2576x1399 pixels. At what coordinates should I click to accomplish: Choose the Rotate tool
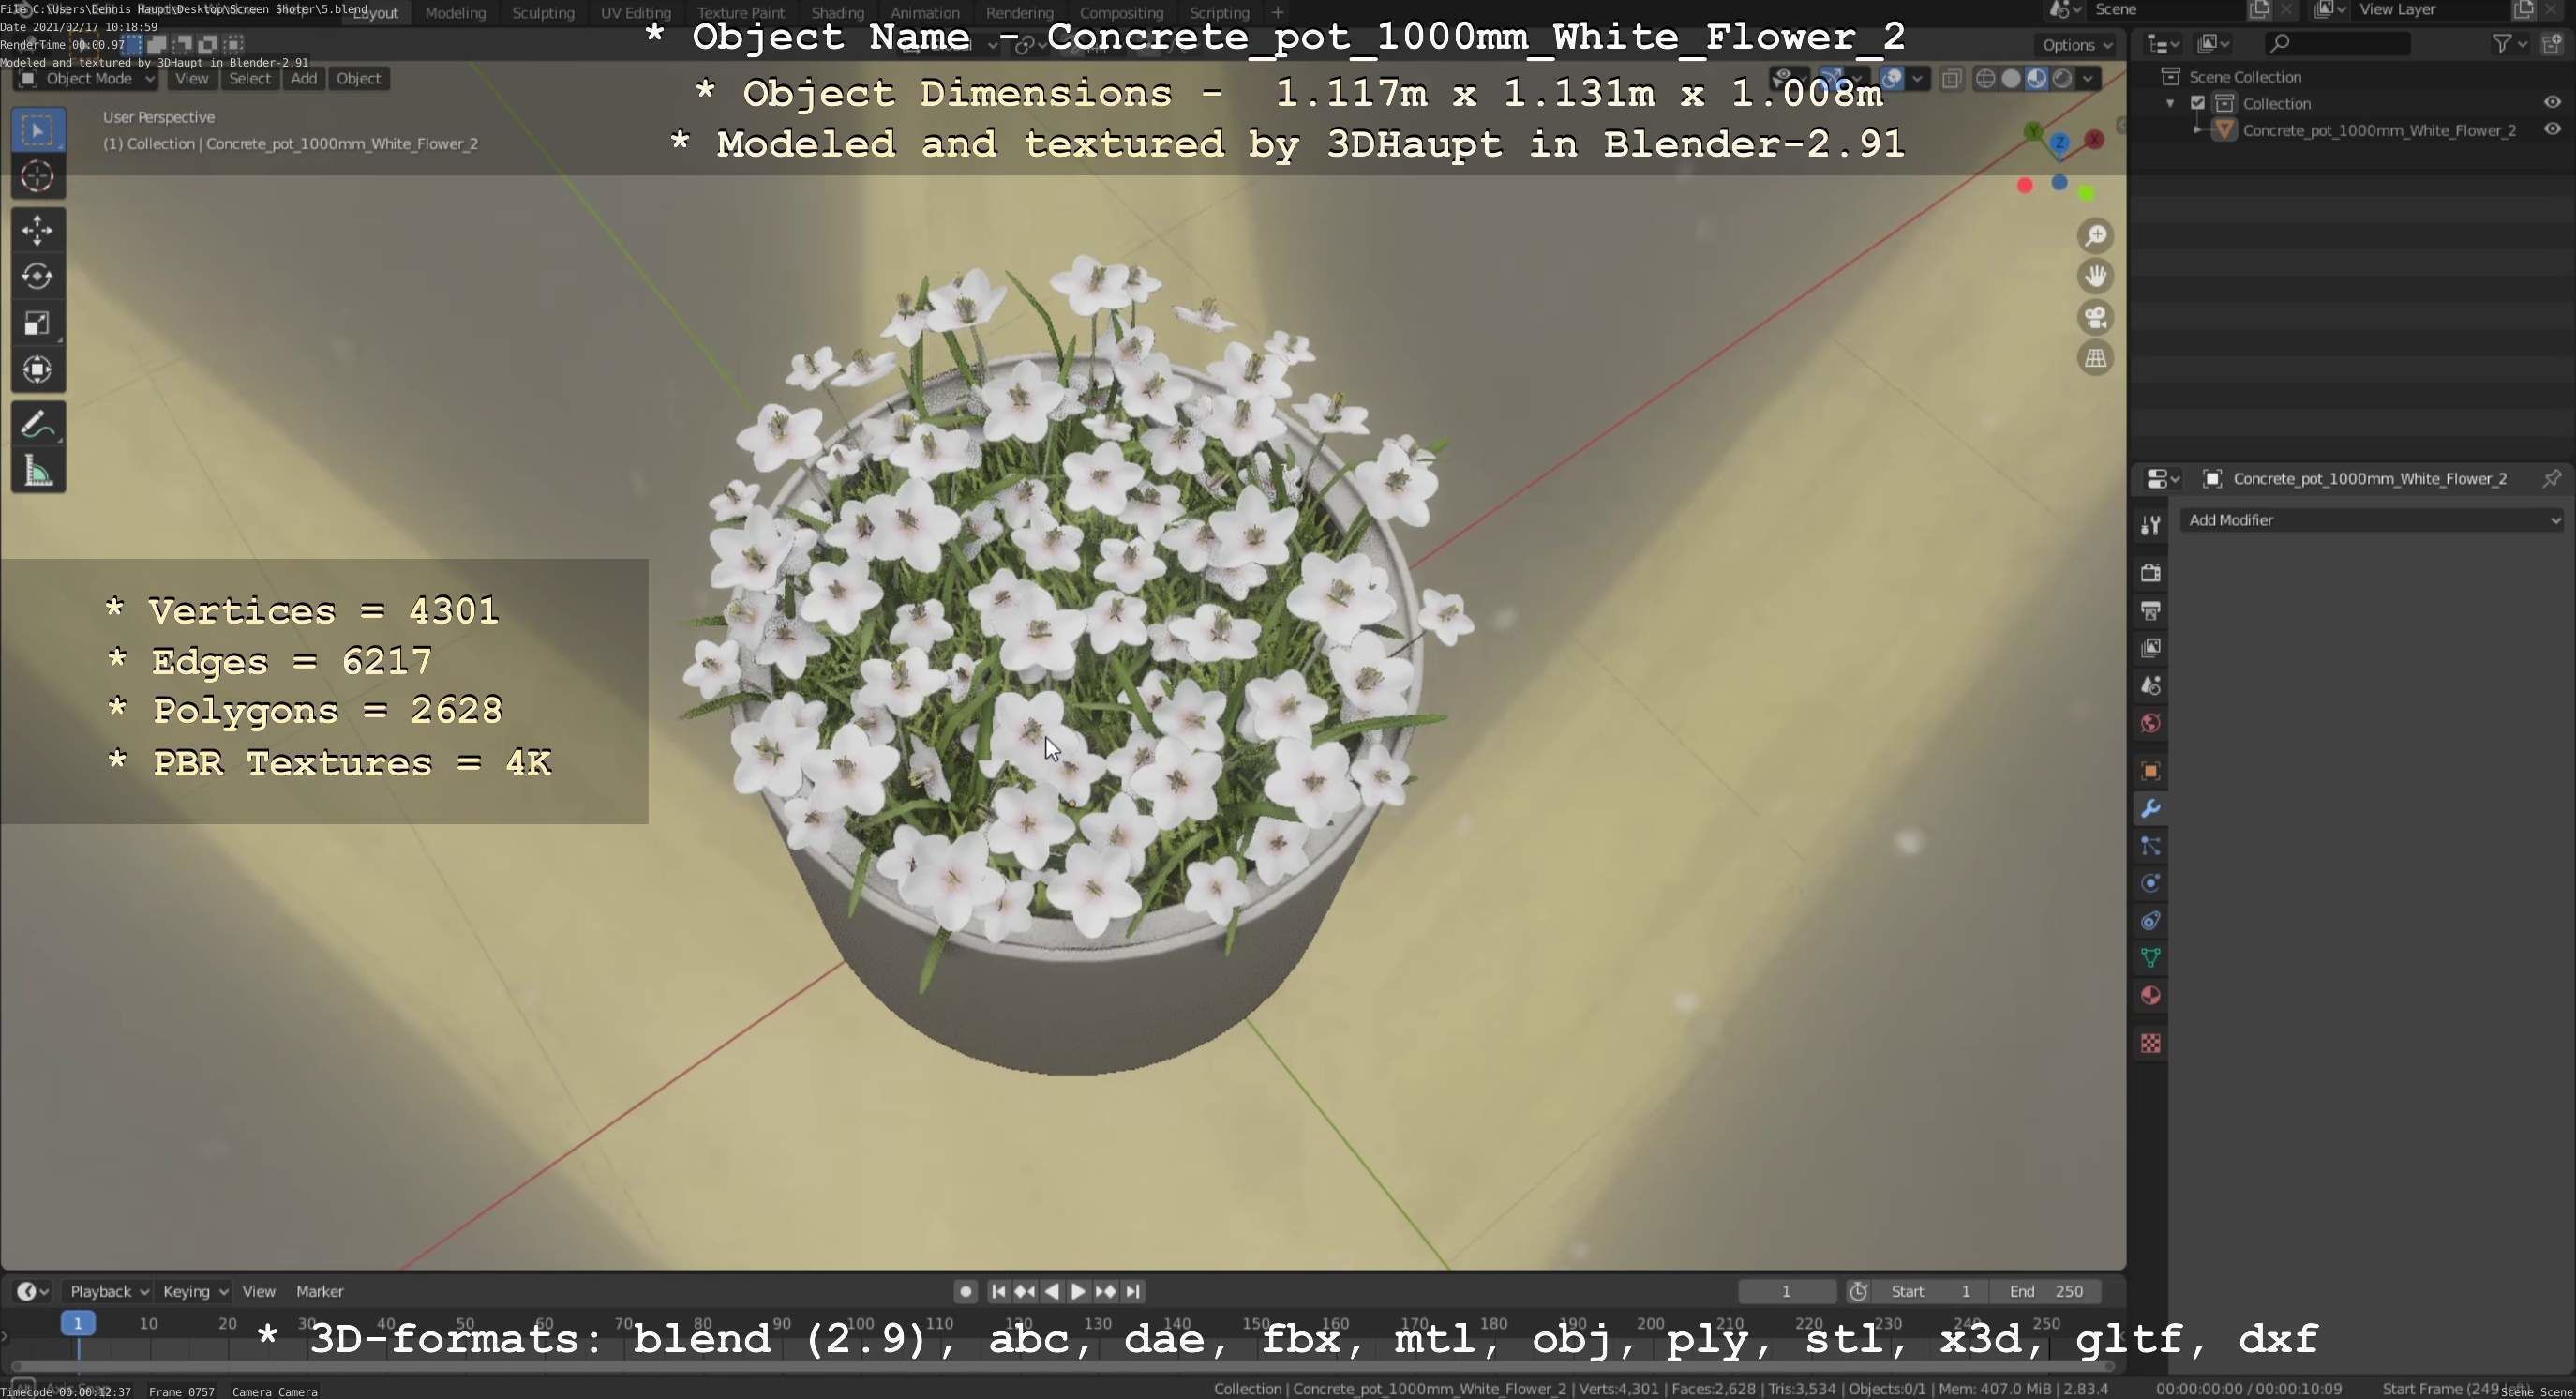[x=38, y=276]
